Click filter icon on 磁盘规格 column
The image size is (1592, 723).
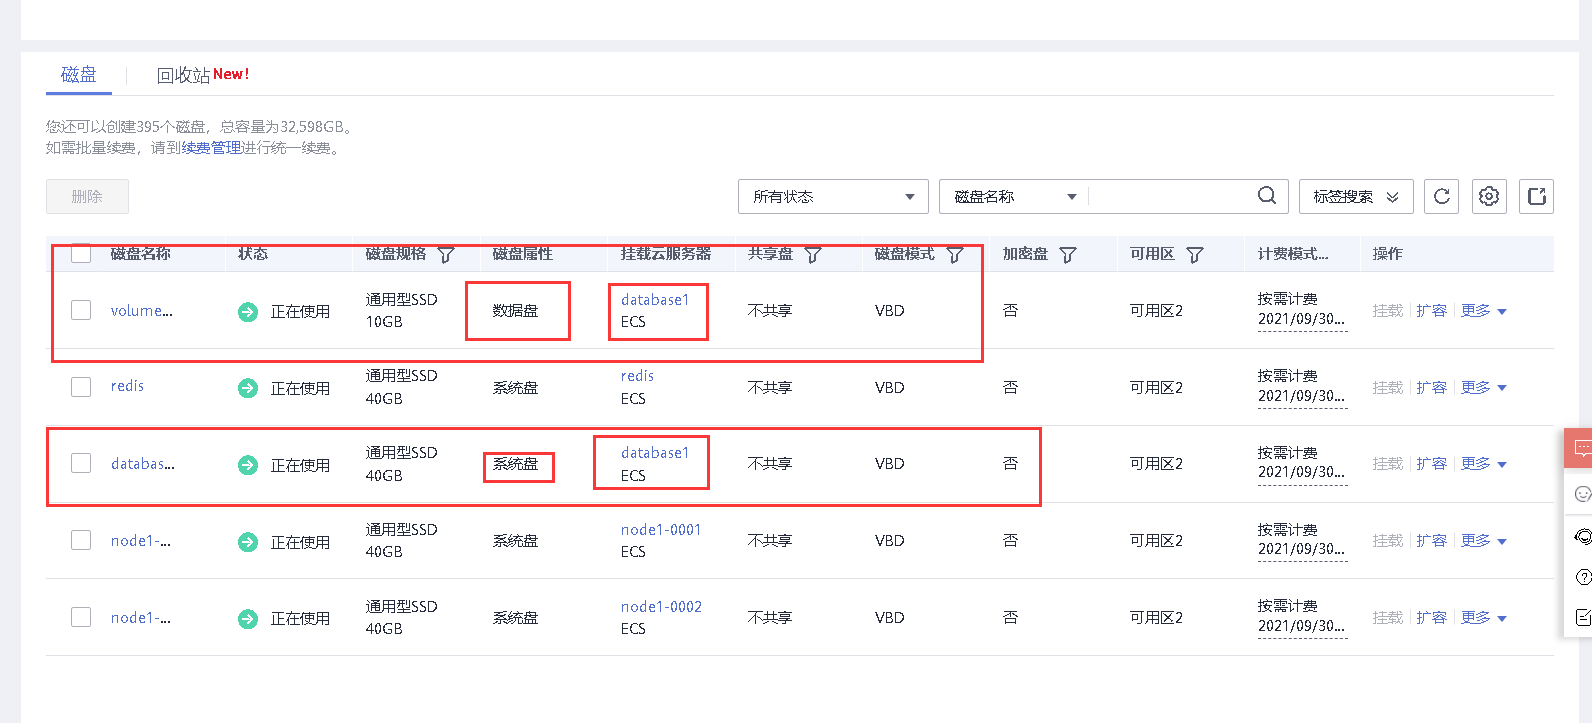pyautogui.click(x=446, y=255)
